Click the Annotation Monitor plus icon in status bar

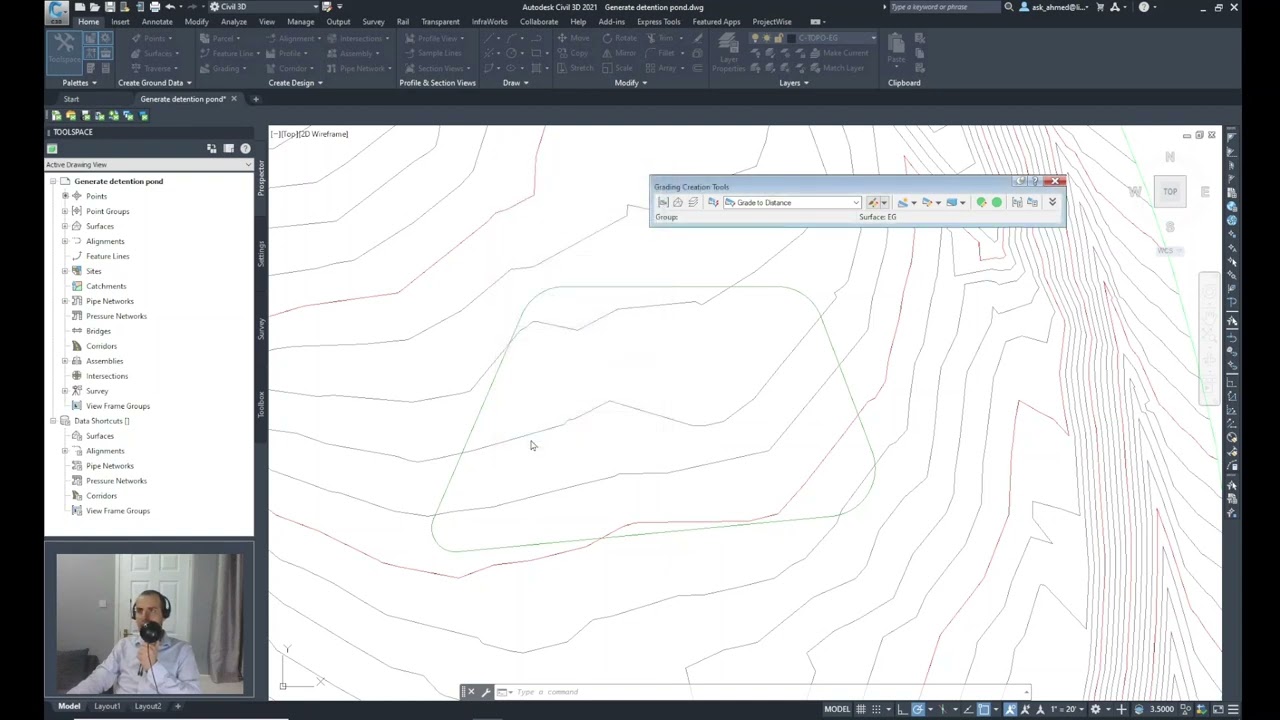click(1121, 709)
